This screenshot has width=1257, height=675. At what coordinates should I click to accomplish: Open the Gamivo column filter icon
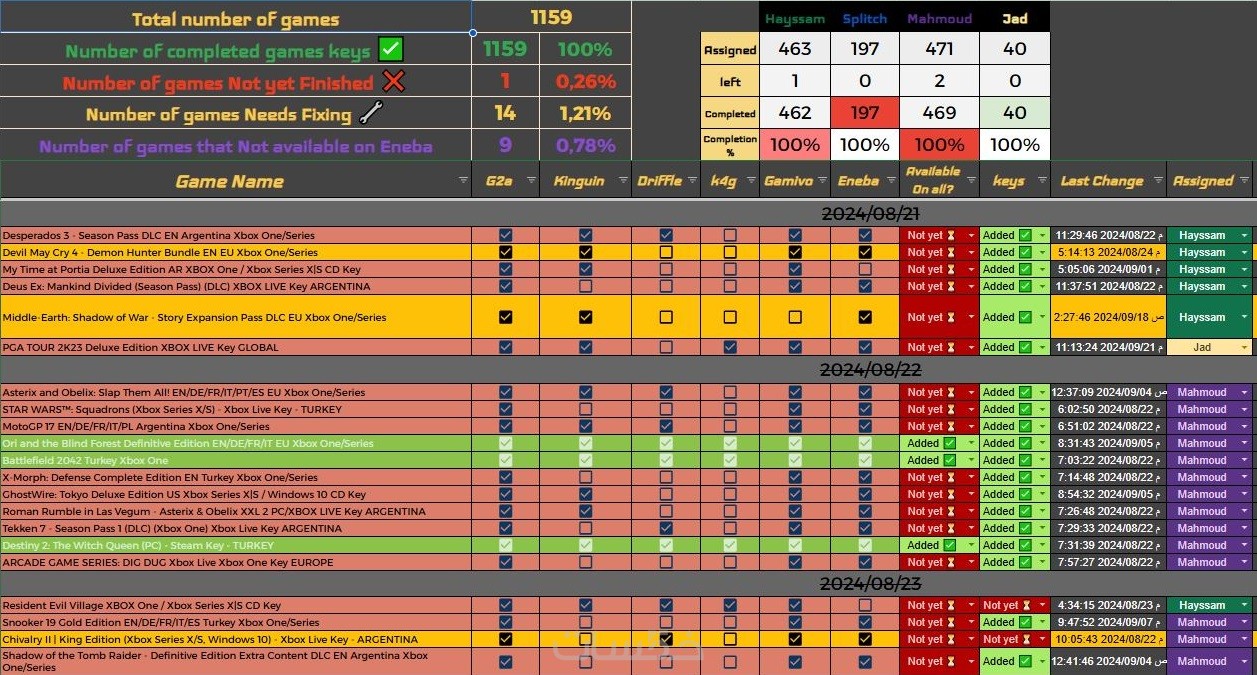(821, 181)
